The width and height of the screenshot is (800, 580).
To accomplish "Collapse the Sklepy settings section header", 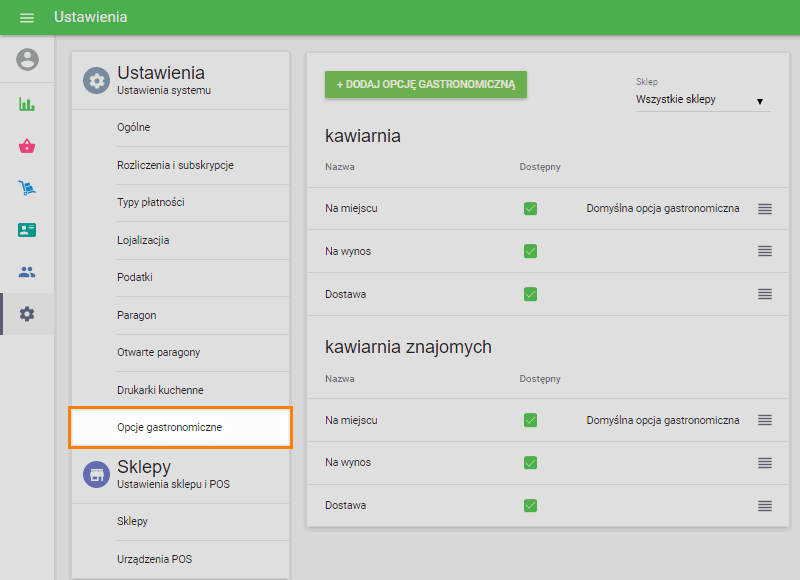I will pos(180,475).
